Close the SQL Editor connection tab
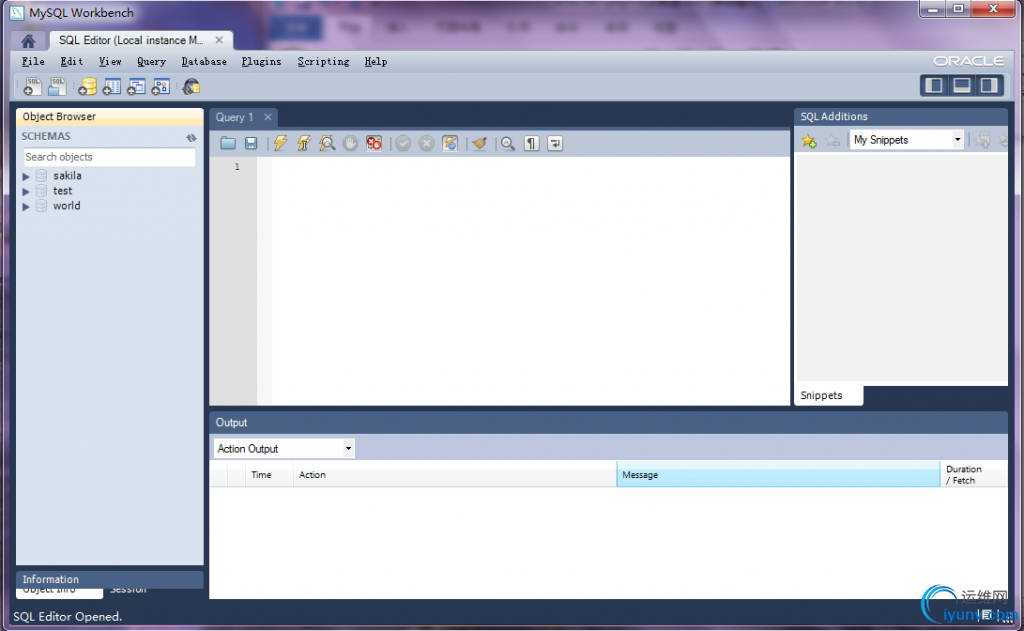The height and width of the screenshot is (631, 1024). tap(219, 40)
